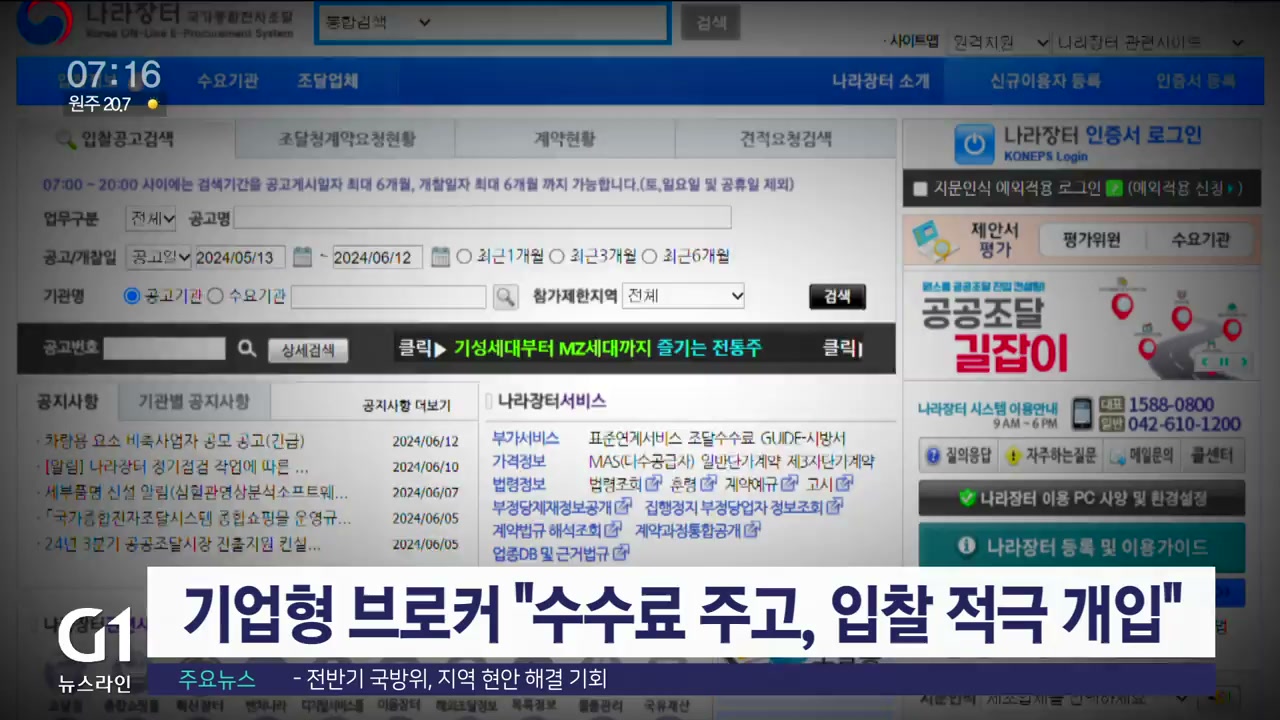The image size is (1280, 720).
Task: Click the start date calendar icon
Action: coord(302,257)
